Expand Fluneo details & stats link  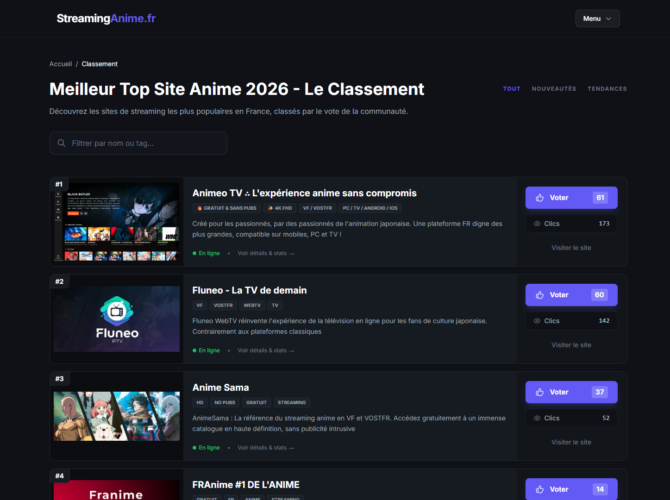tap(266, 350)
